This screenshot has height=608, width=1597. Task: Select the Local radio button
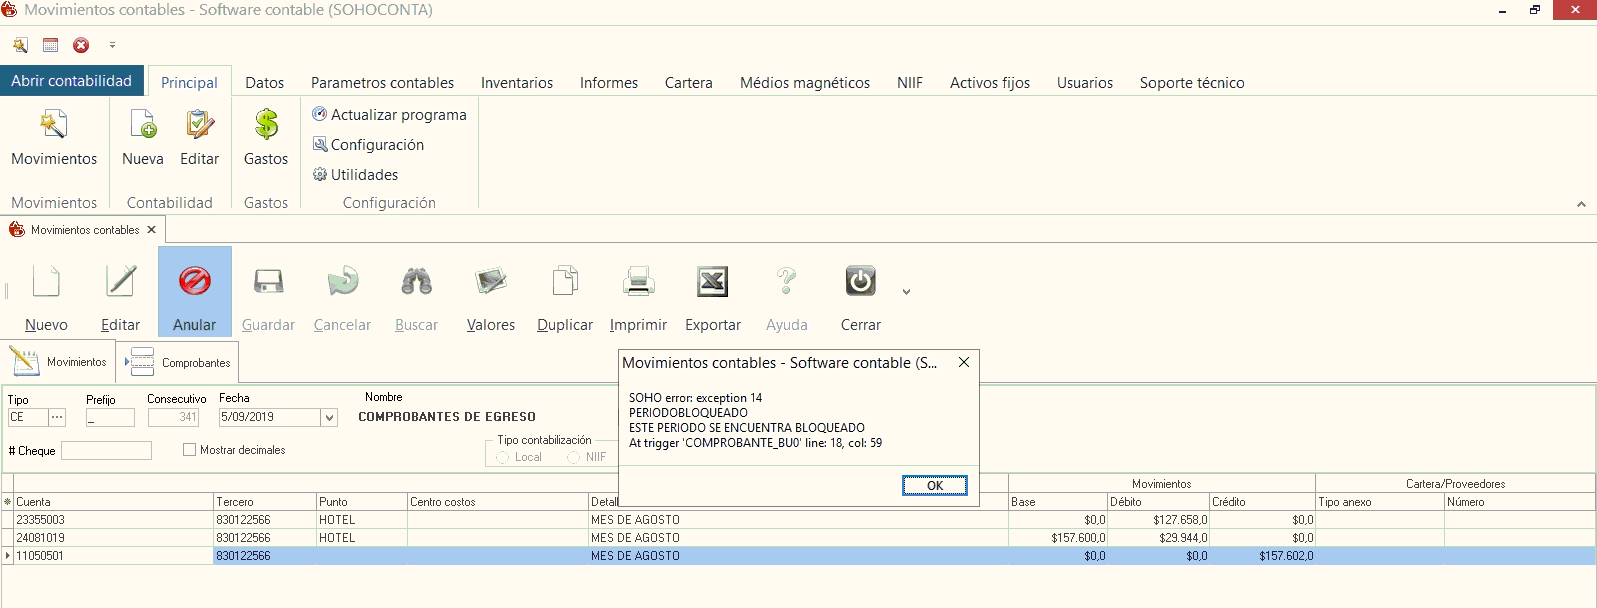(503, 458)
